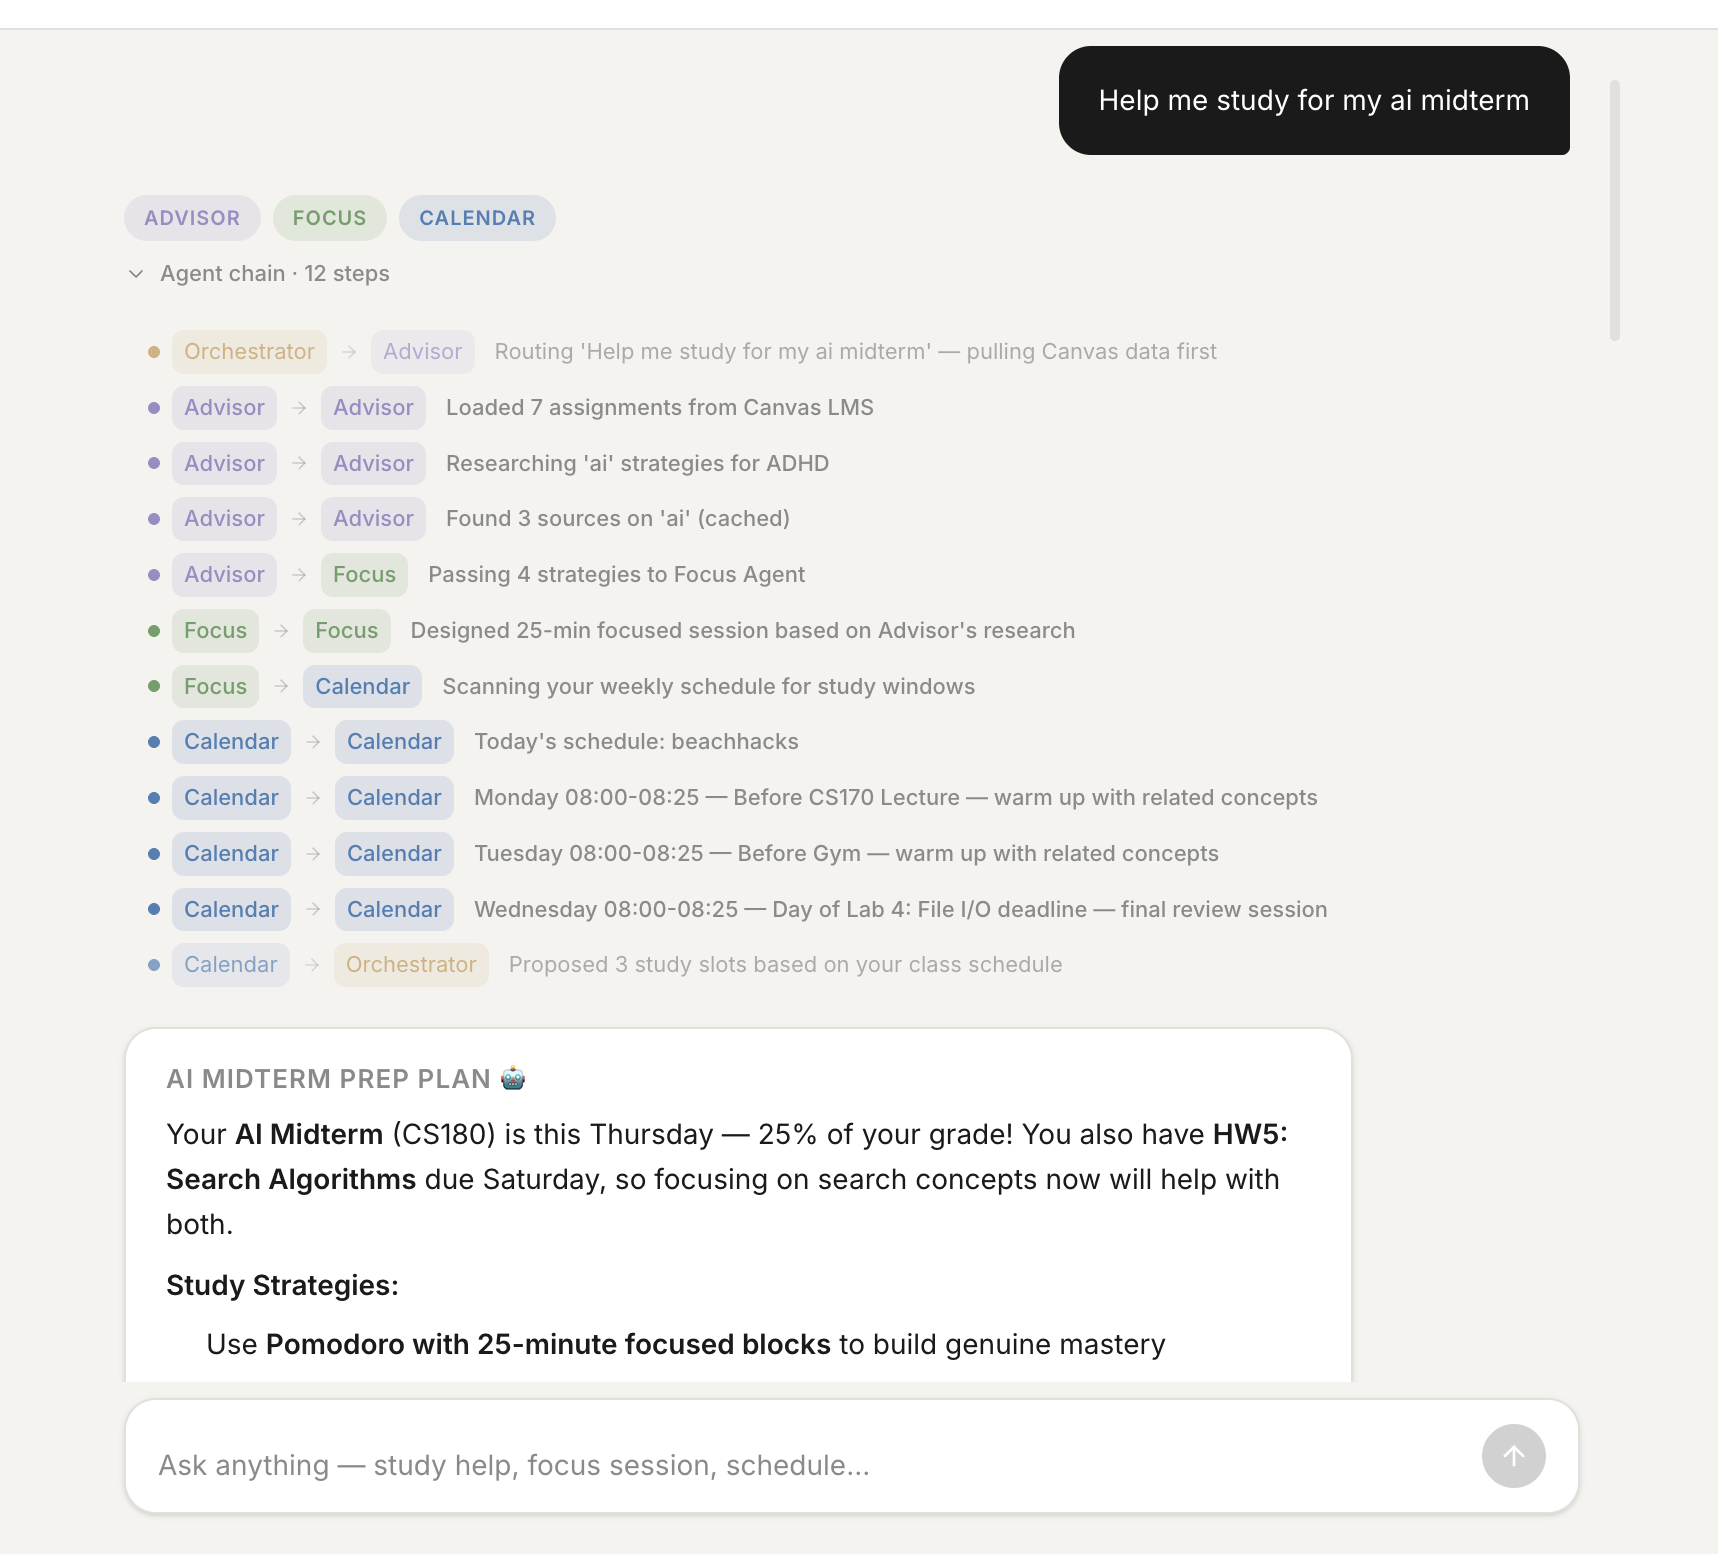Viewport: 1718px width, 1554px height.
Task: Click the Focus chip in 'Passing 4 strategies' step
Action: coord(364,575)
